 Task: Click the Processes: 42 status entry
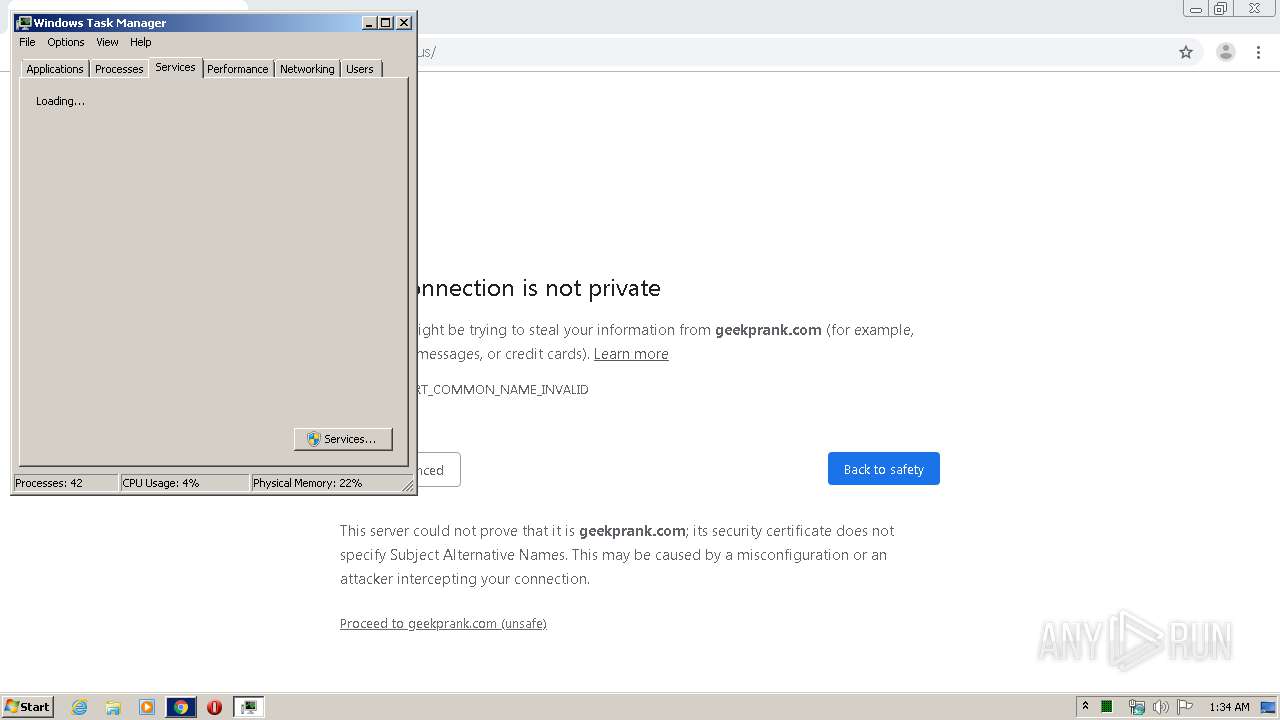pyautogui.click(x=65, y=483)
